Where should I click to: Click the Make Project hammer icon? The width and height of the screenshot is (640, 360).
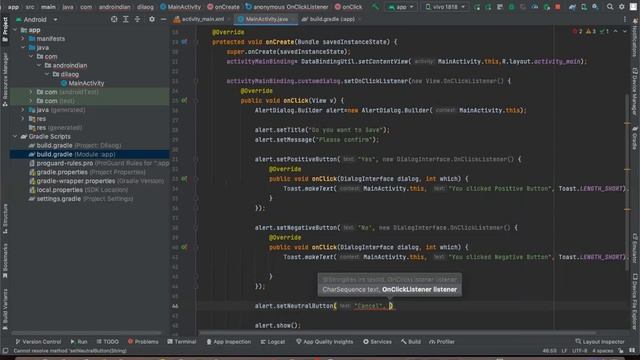375,7
